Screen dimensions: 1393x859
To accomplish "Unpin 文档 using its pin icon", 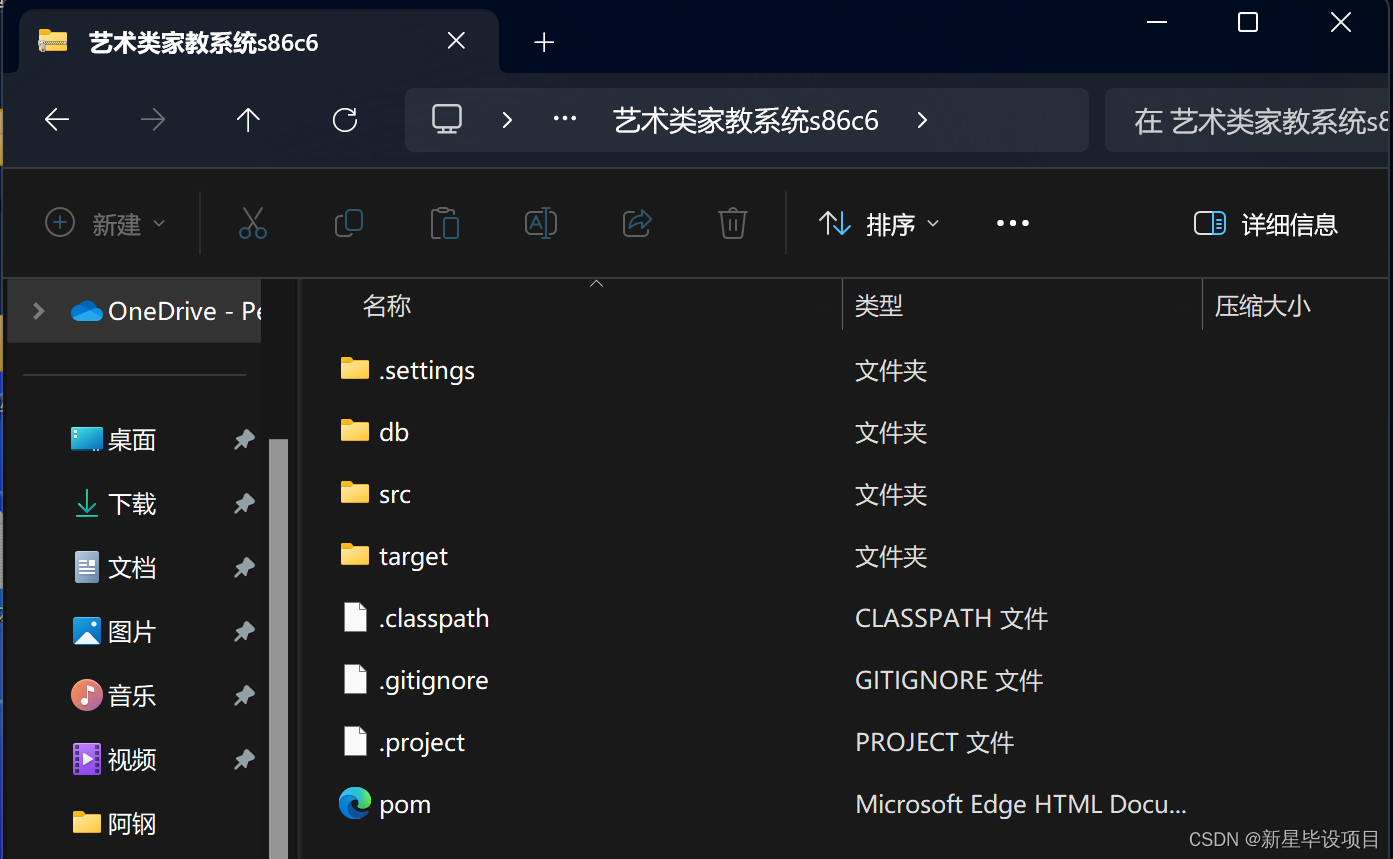I will click(x=244, y=568).
